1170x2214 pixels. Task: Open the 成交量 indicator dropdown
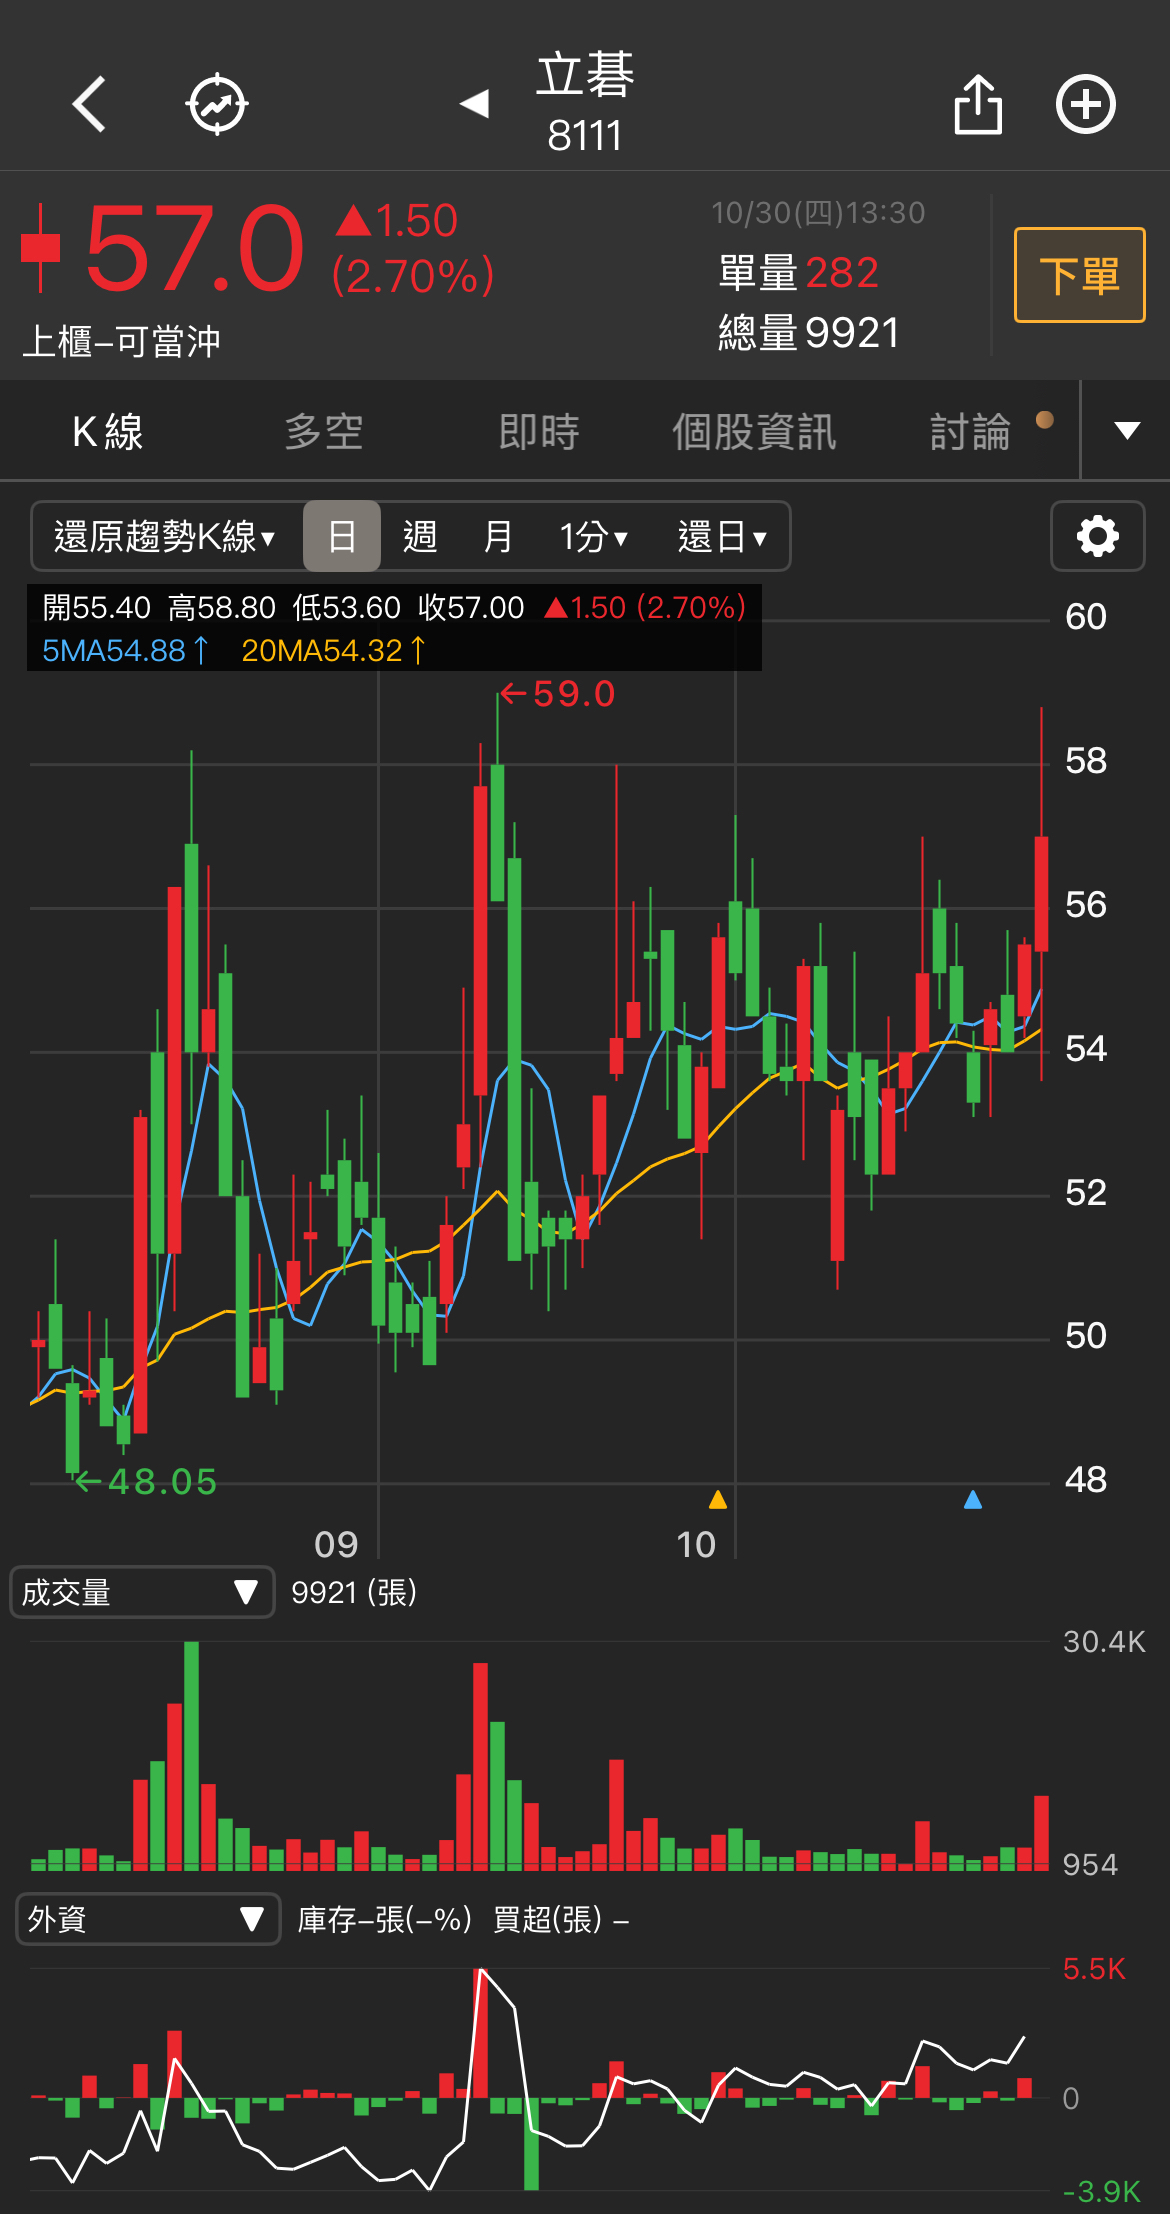[x=141, y=1592]
